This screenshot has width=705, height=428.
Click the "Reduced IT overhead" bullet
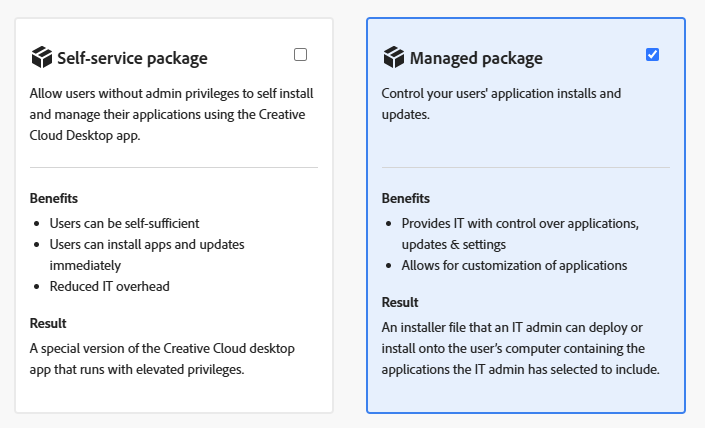[x=109, y=286]
